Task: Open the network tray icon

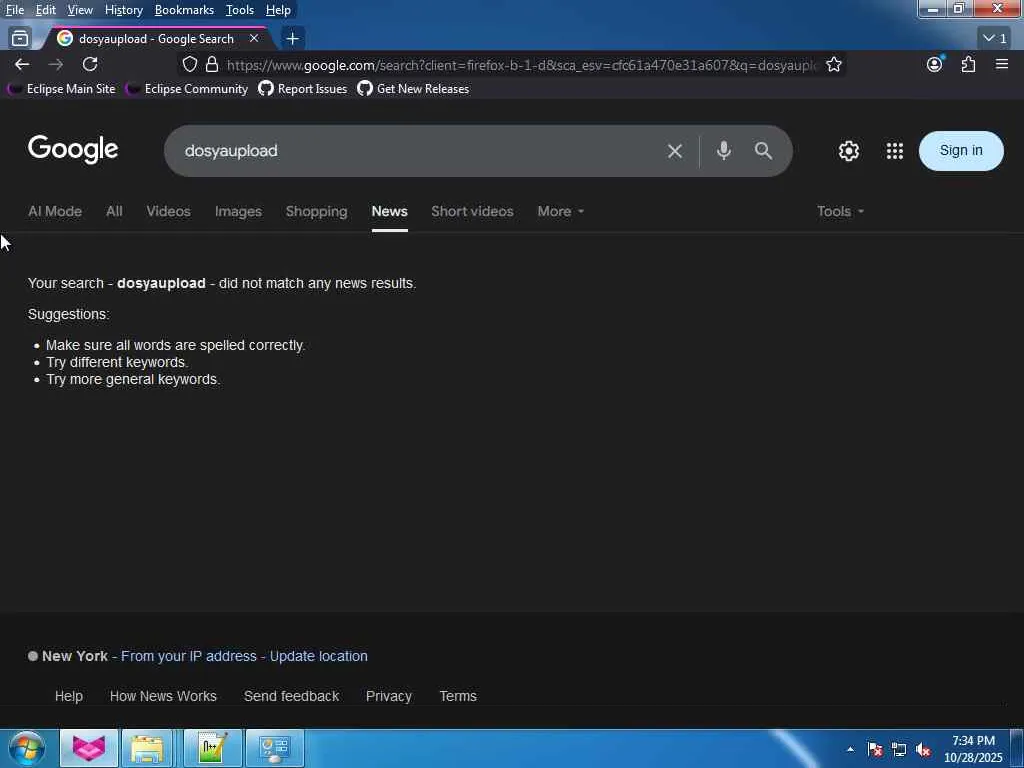Action: 899,749
